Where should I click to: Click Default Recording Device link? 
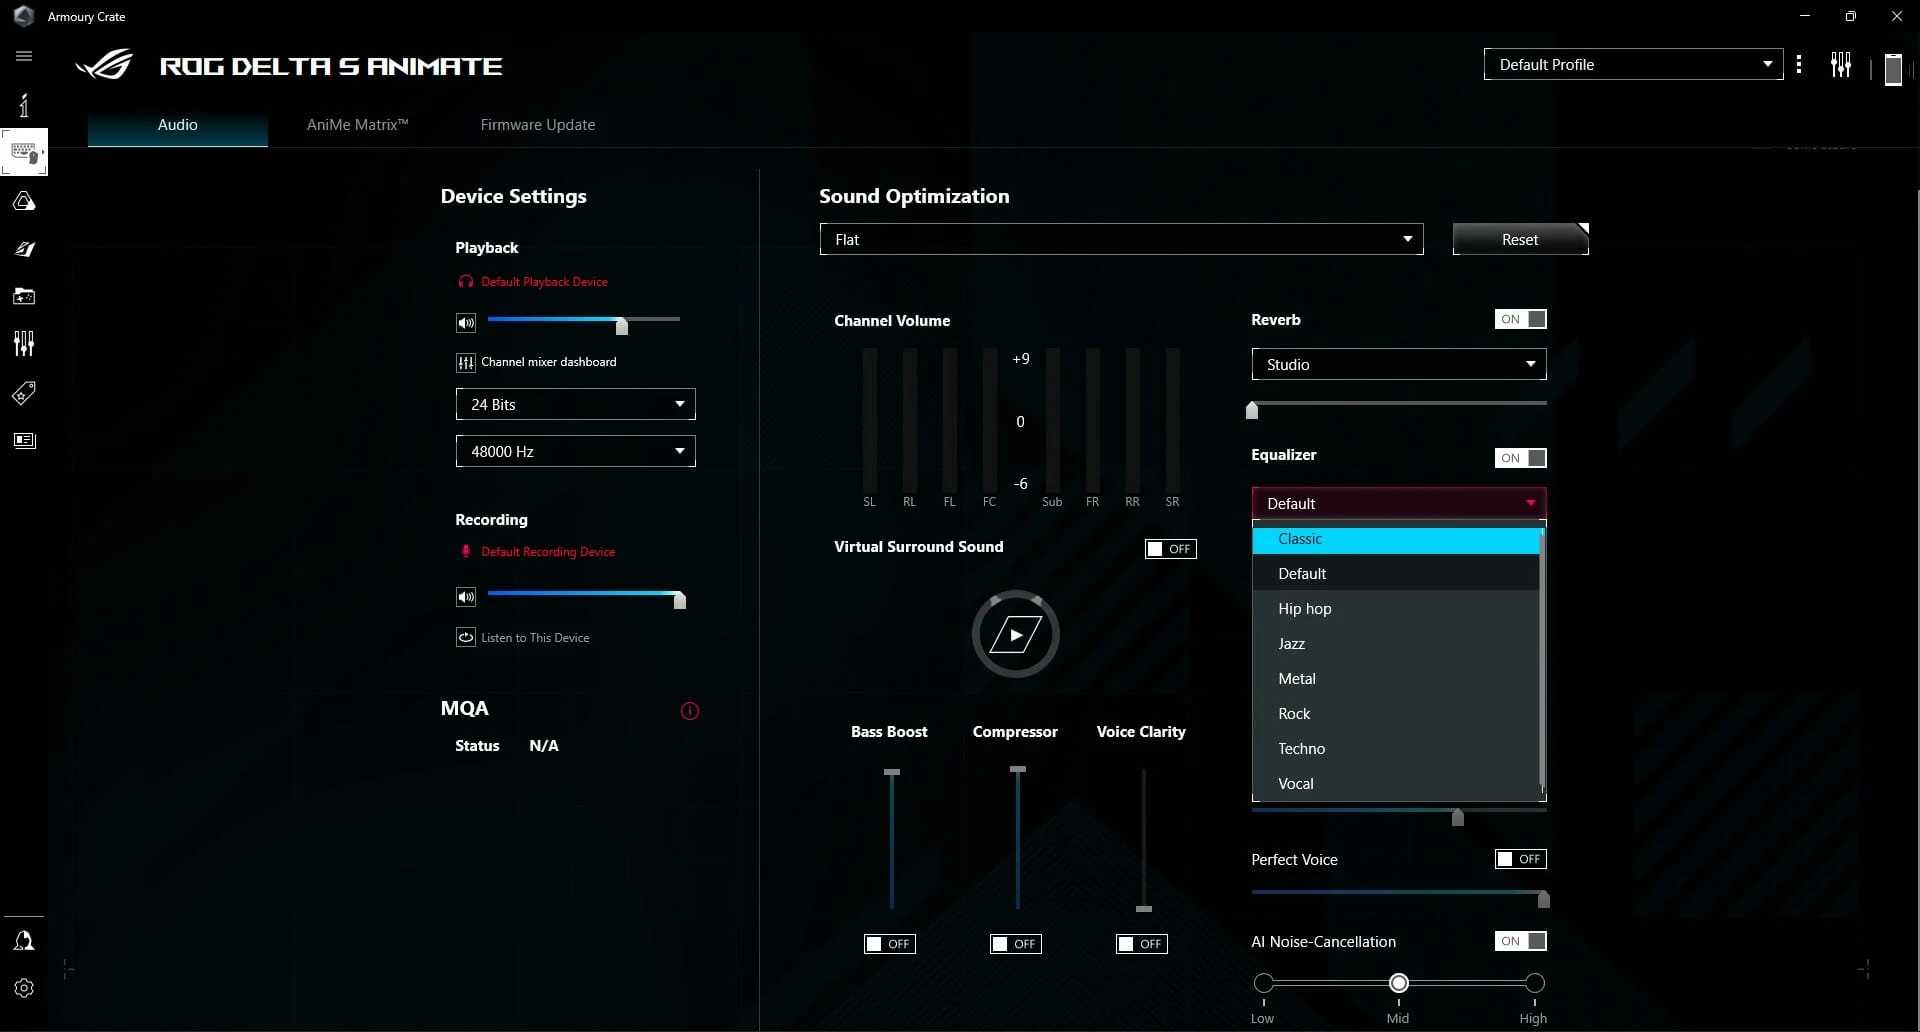(548, 552)
